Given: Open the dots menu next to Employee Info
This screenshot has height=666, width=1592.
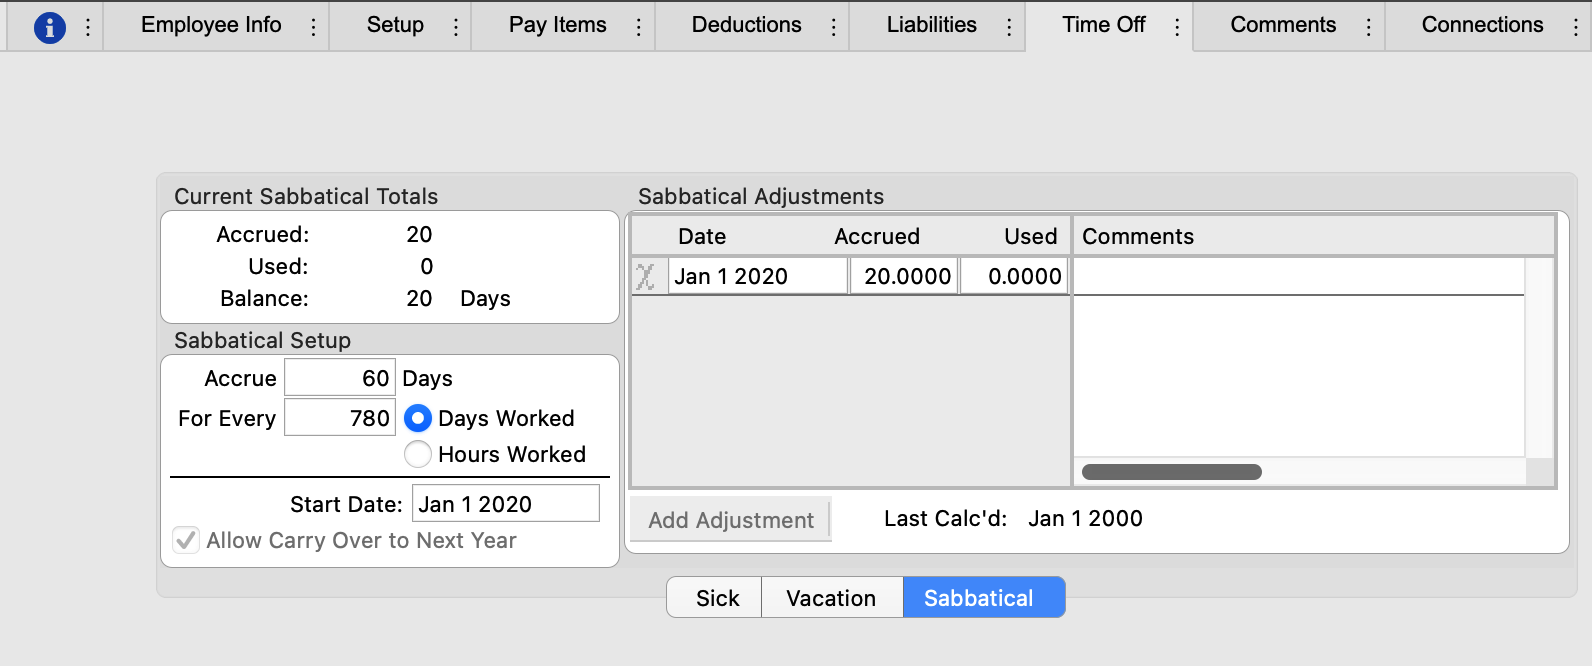Looking at the screenshot, I should (313, 27).
